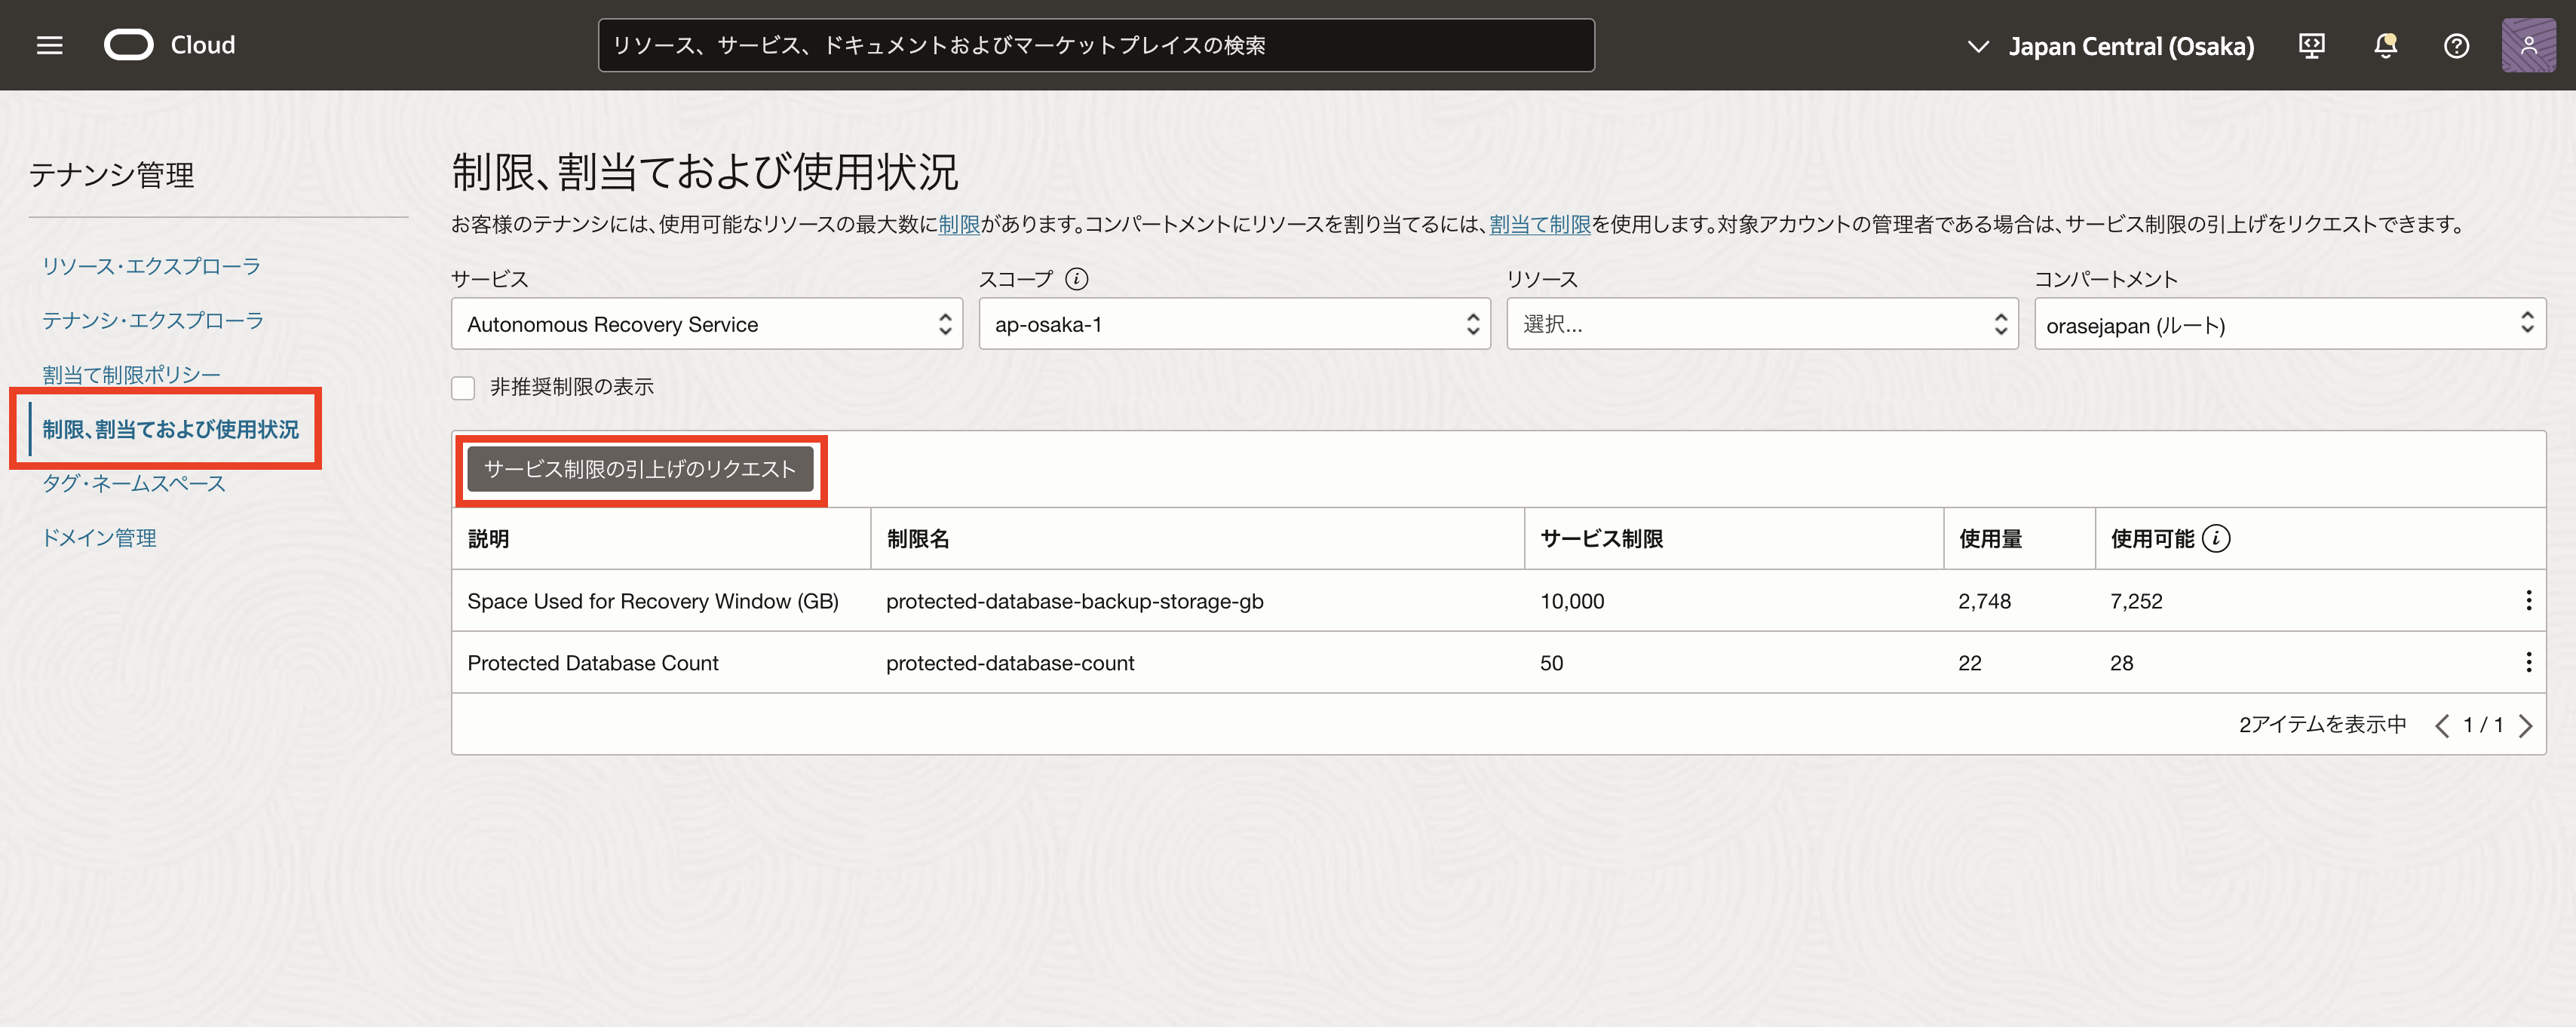Expand the サービス dropdown showing Autonomous Recovery Service
Screen dimensions: 2576x1027
click(x=706, y=324)
